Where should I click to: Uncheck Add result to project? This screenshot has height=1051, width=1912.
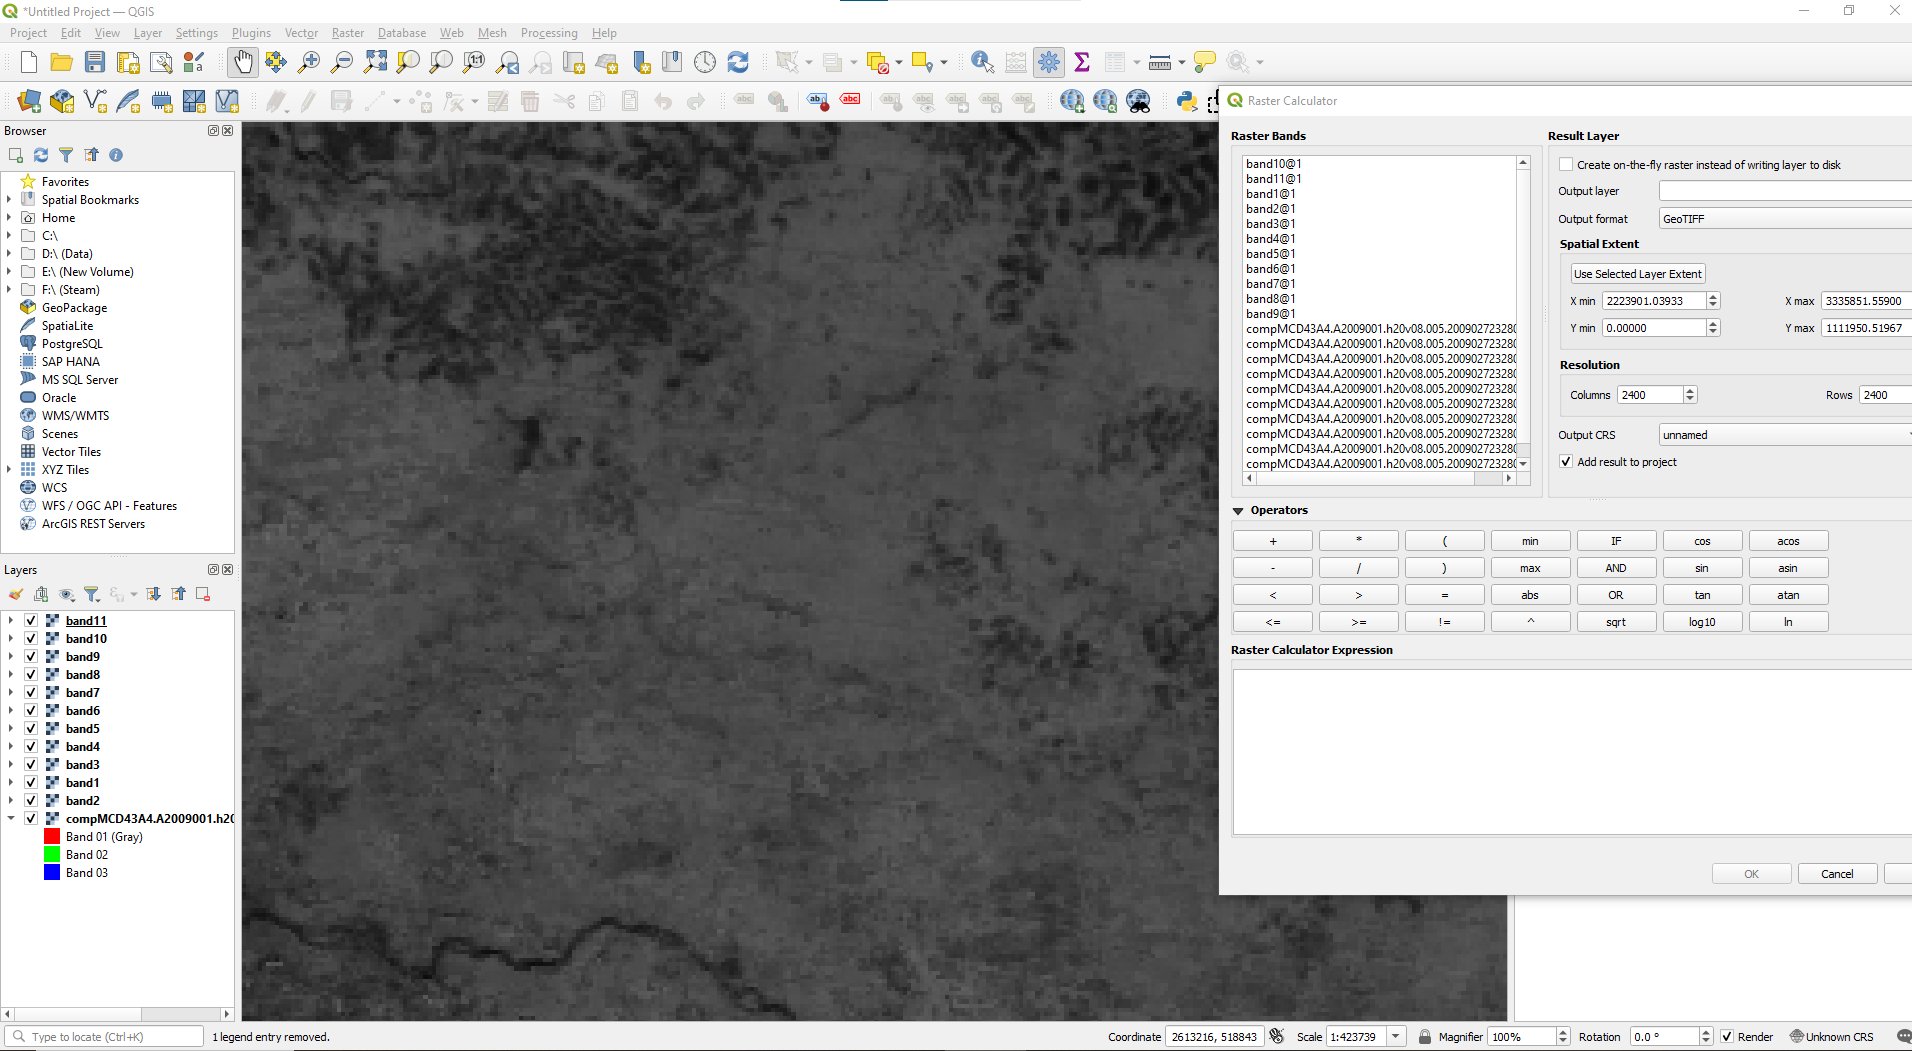pyautogui.click(x=1566, y=462)
